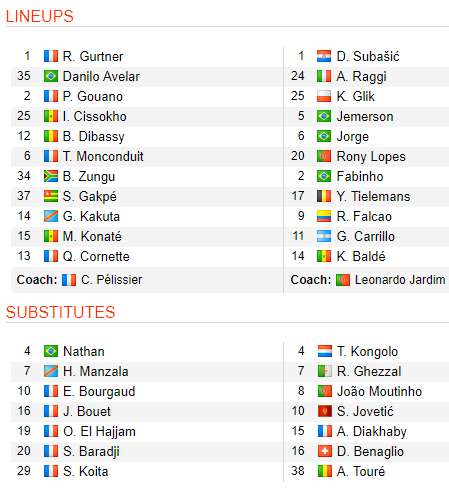Click the Croatia flag beside D. Subašić

(x=324, y=56)
